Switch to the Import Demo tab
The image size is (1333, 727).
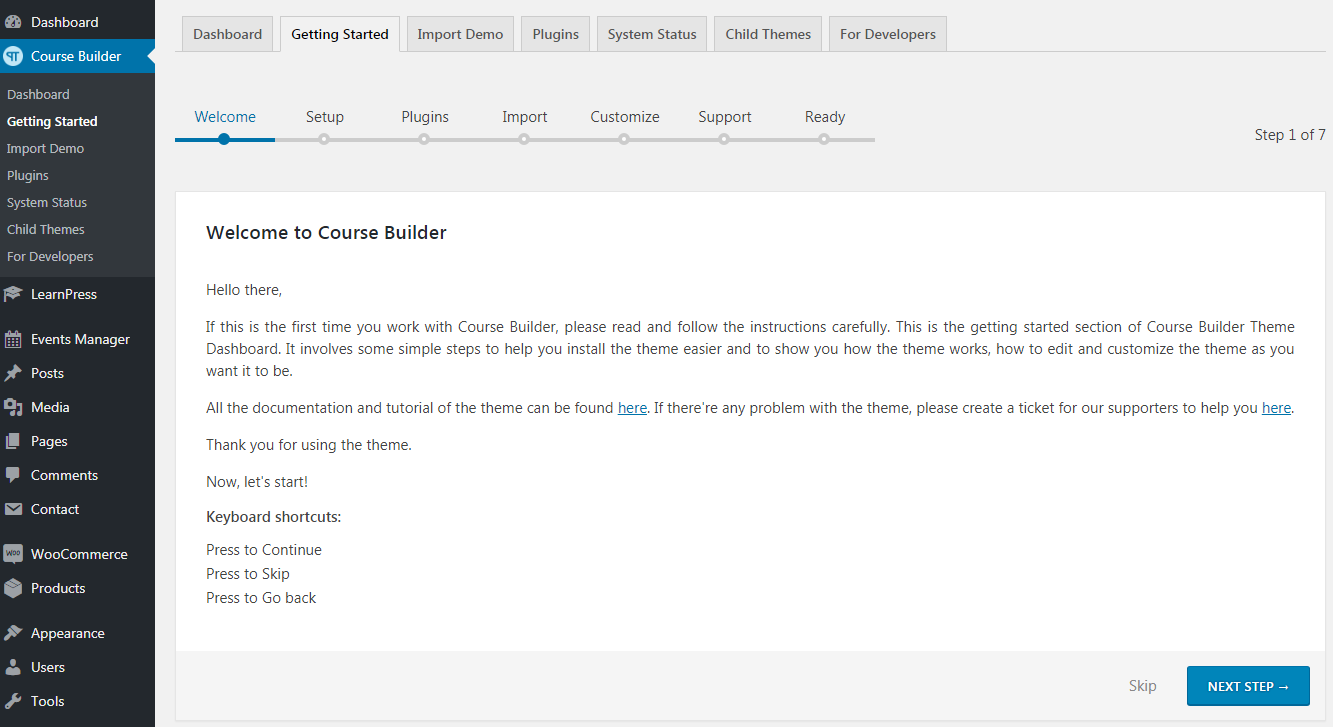[460, 34]
